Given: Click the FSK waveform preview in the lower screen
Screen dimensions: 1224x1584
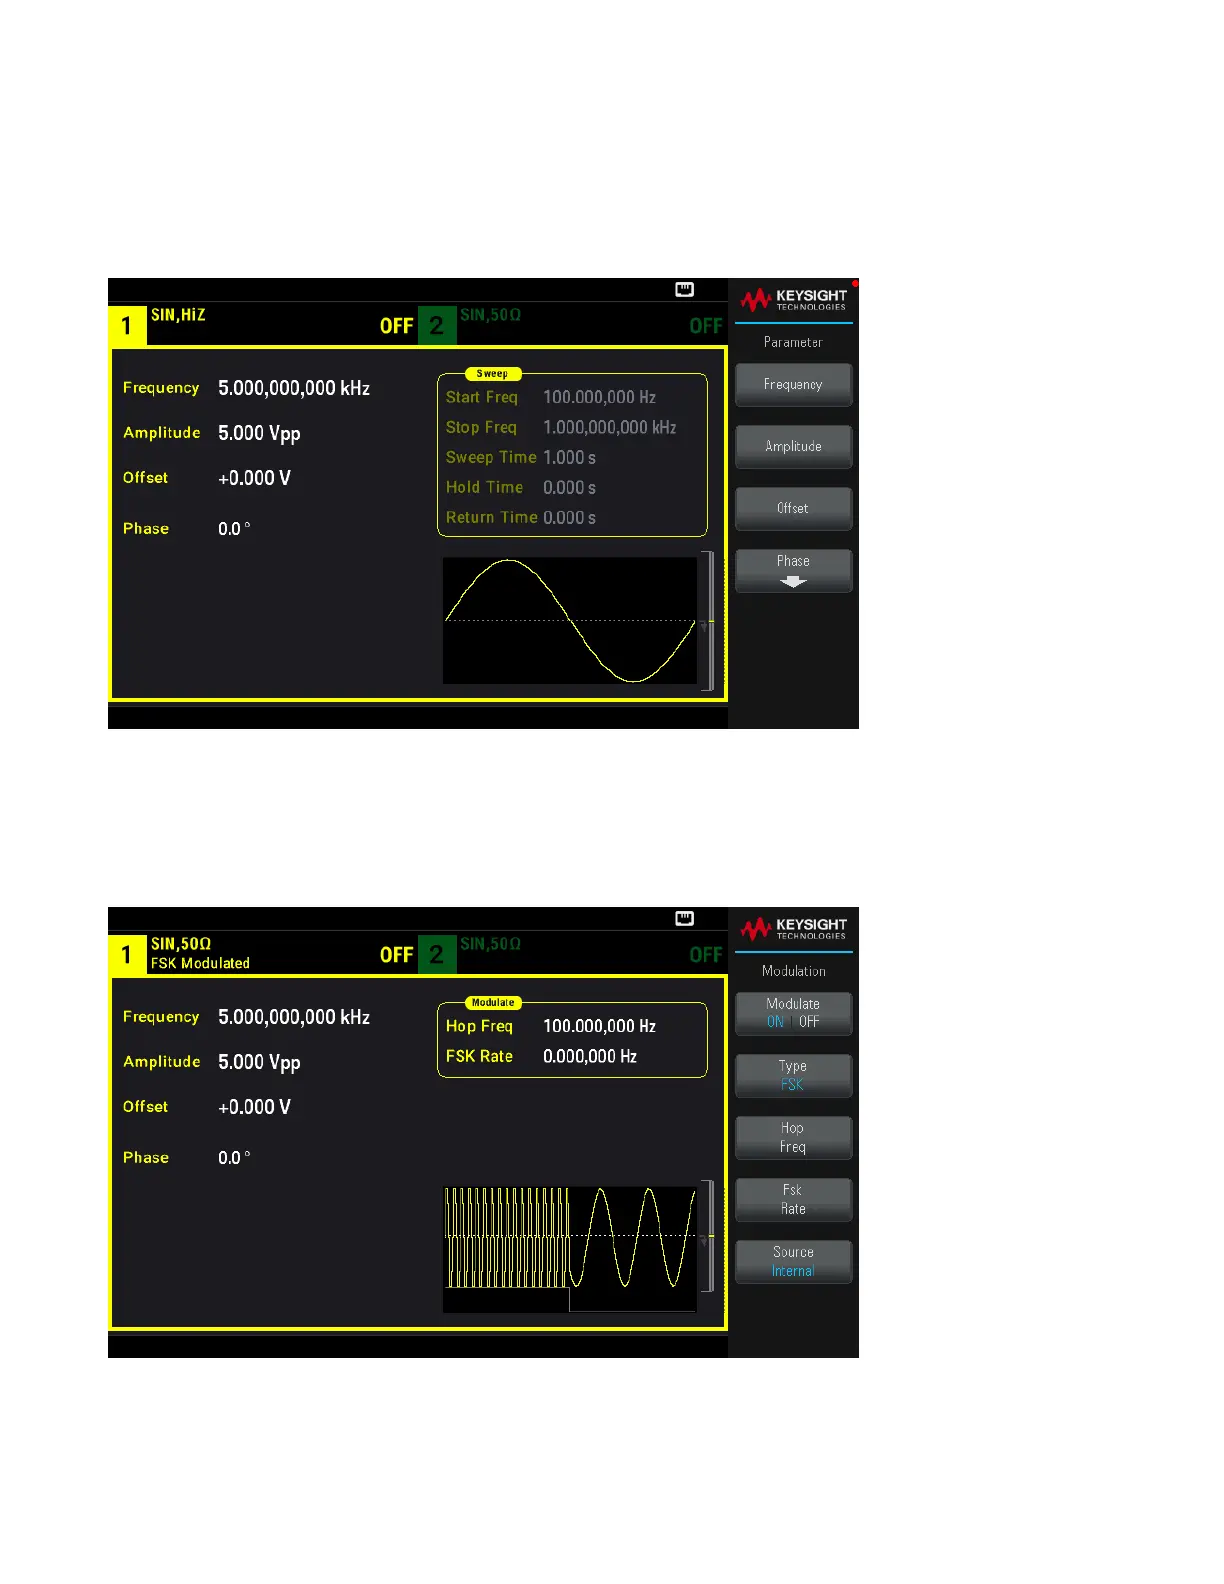Looking at the screenshot, I should 570,1249.
